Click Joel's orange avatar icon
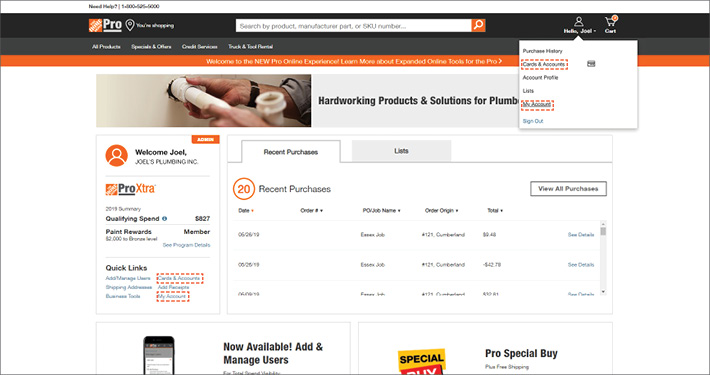Image resolution: width=710 pixels, height=375 pixels. pyautogui.click(x=116, y=155)
